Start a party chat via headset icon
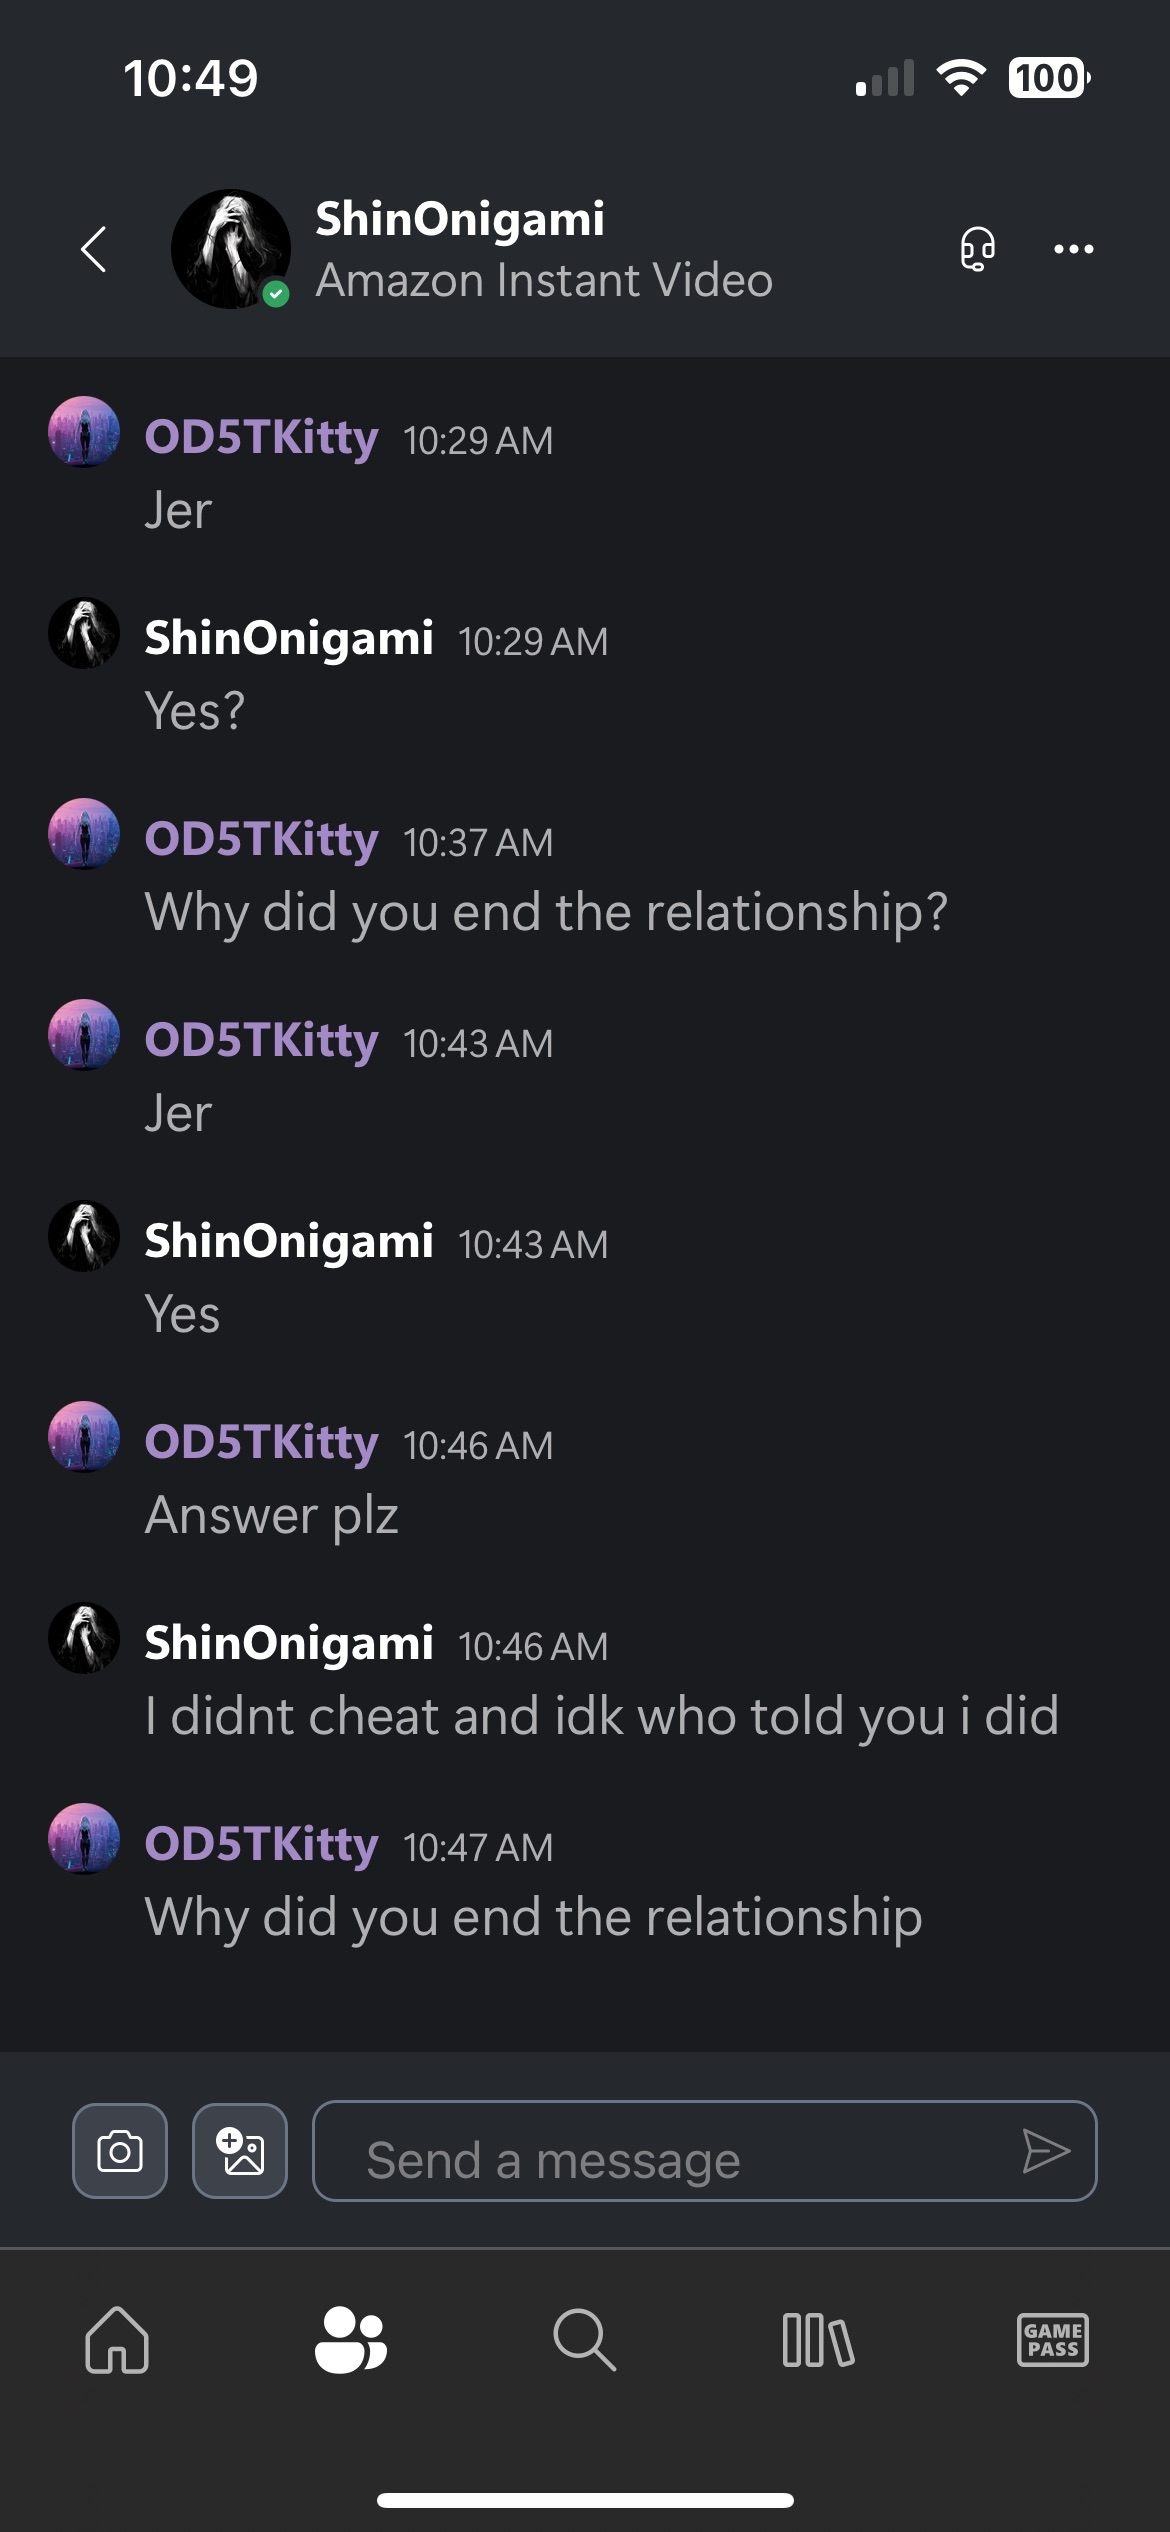The height and width of the screenshot is (2532, 1170). [x=977, y=249]
